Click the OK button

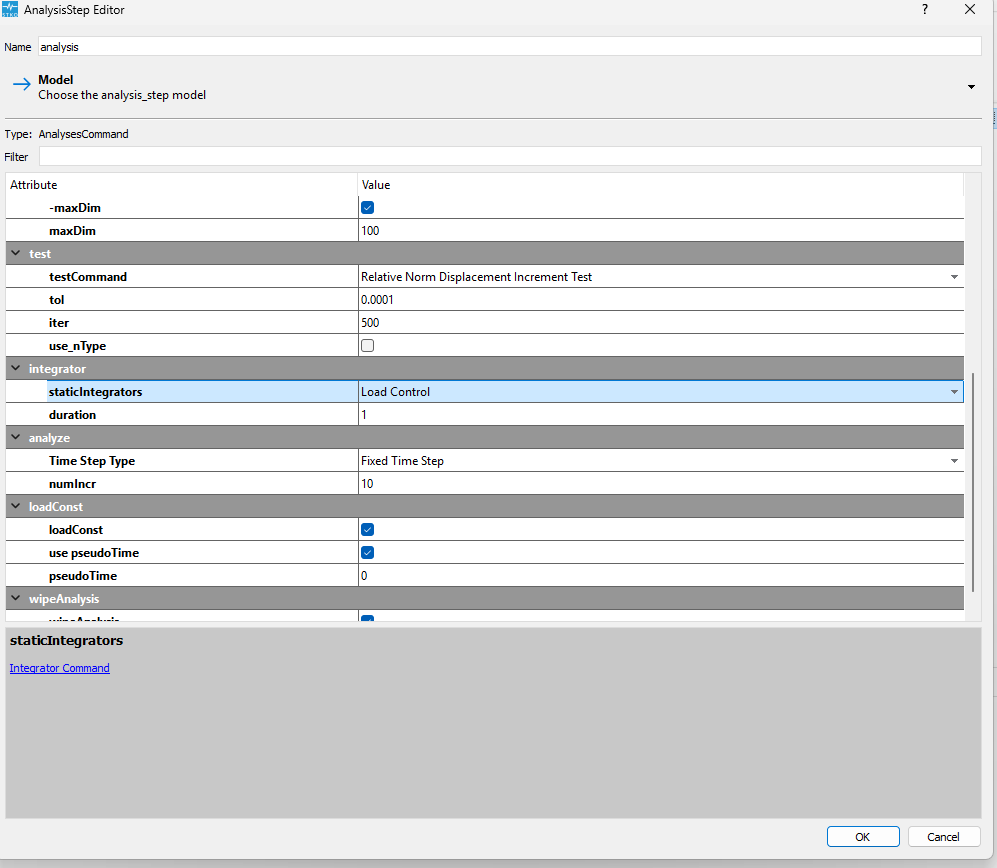[x=863, y=837]
